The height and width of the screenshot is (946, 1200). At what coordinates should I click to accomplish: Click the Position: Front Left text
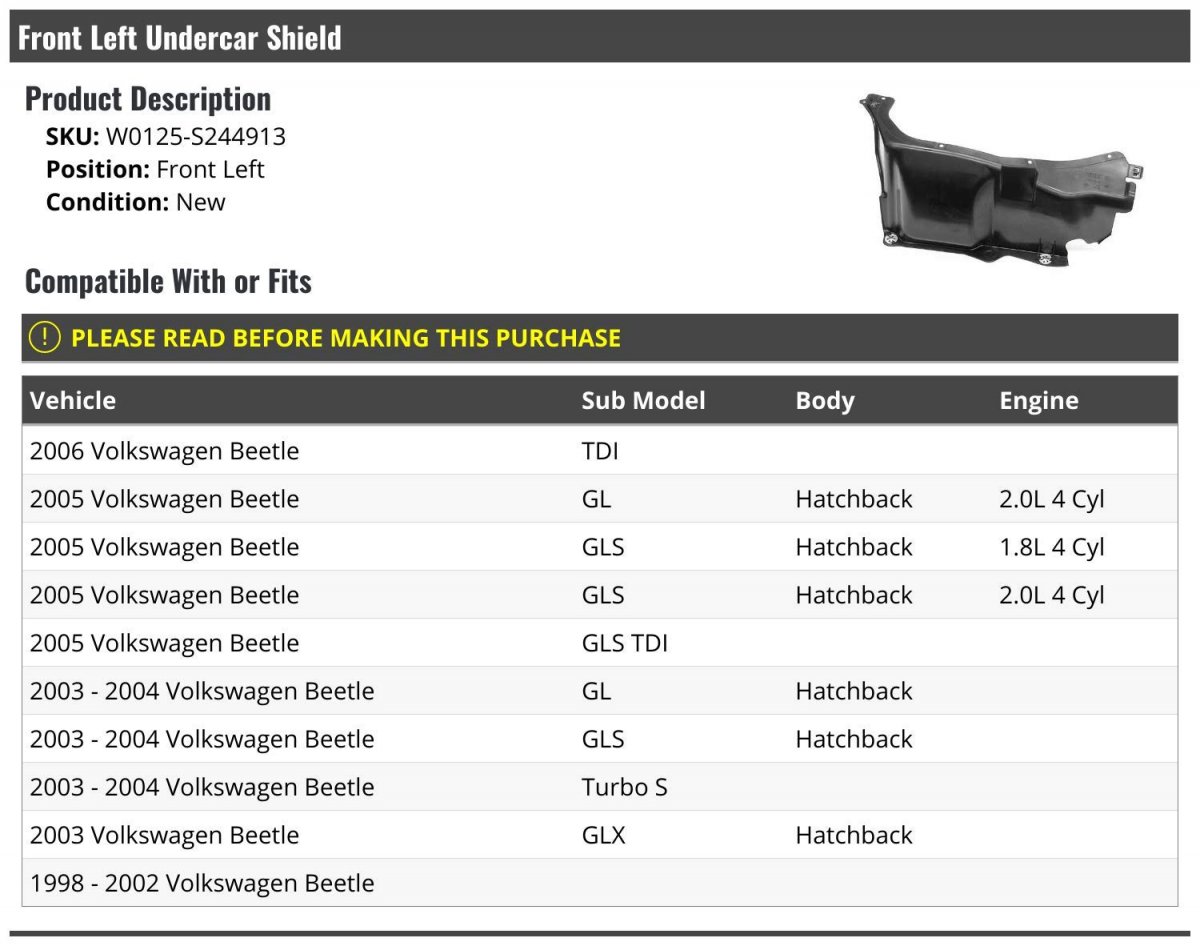click(155, 169)
